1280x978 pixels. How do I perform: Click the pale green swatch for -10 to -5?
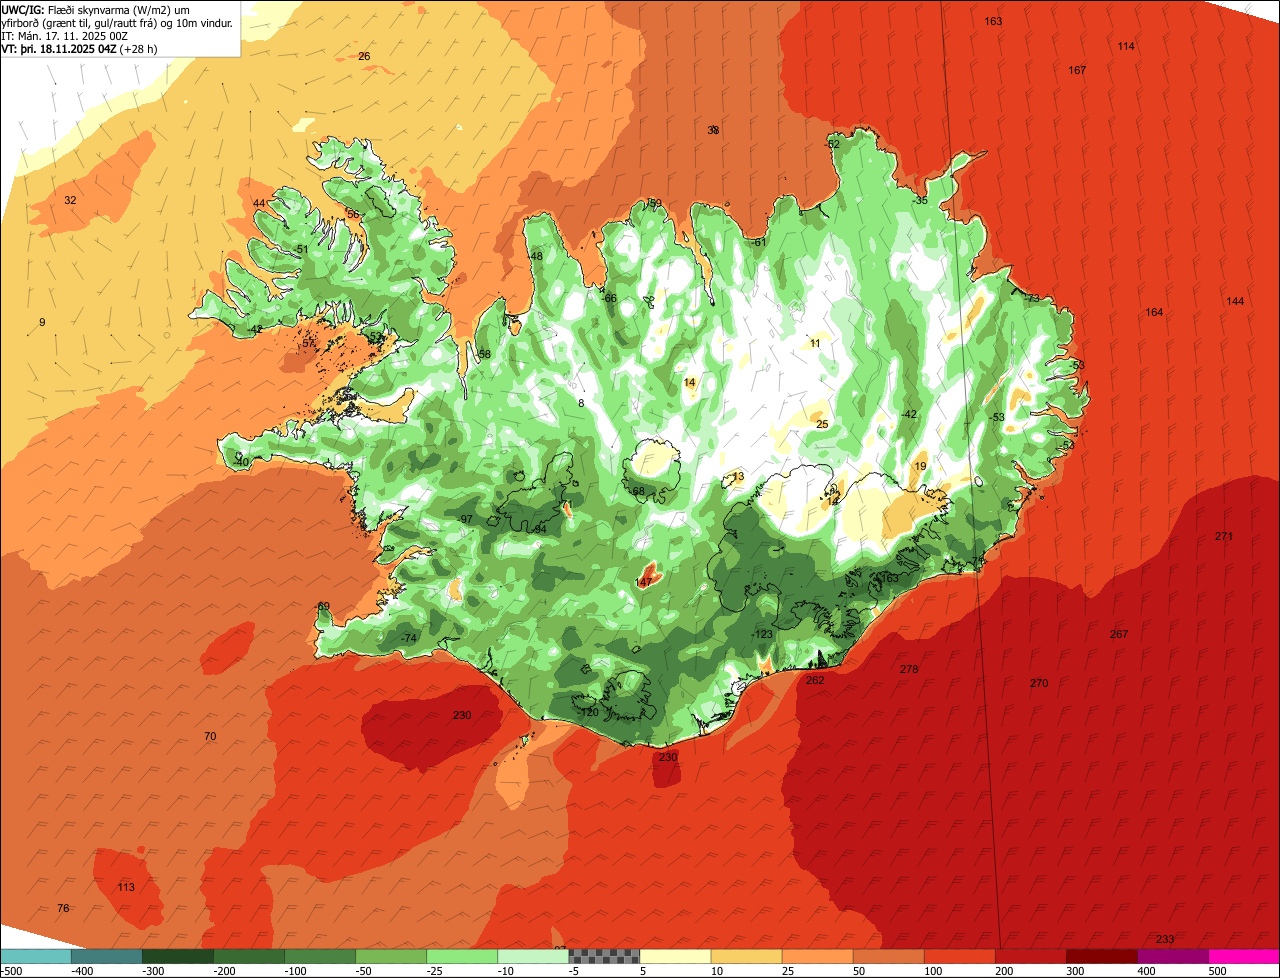tap(532, 956)
